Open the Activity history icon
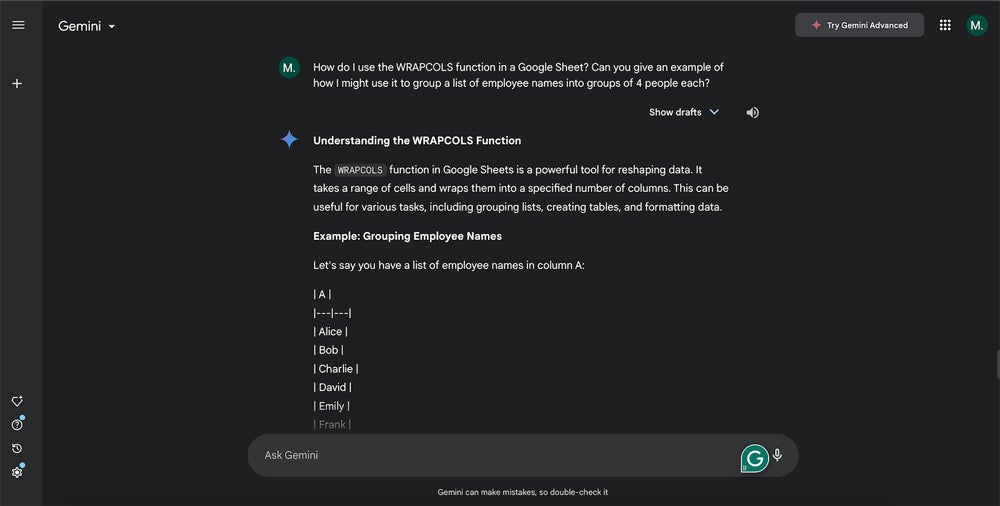 [x=17, y=449]
